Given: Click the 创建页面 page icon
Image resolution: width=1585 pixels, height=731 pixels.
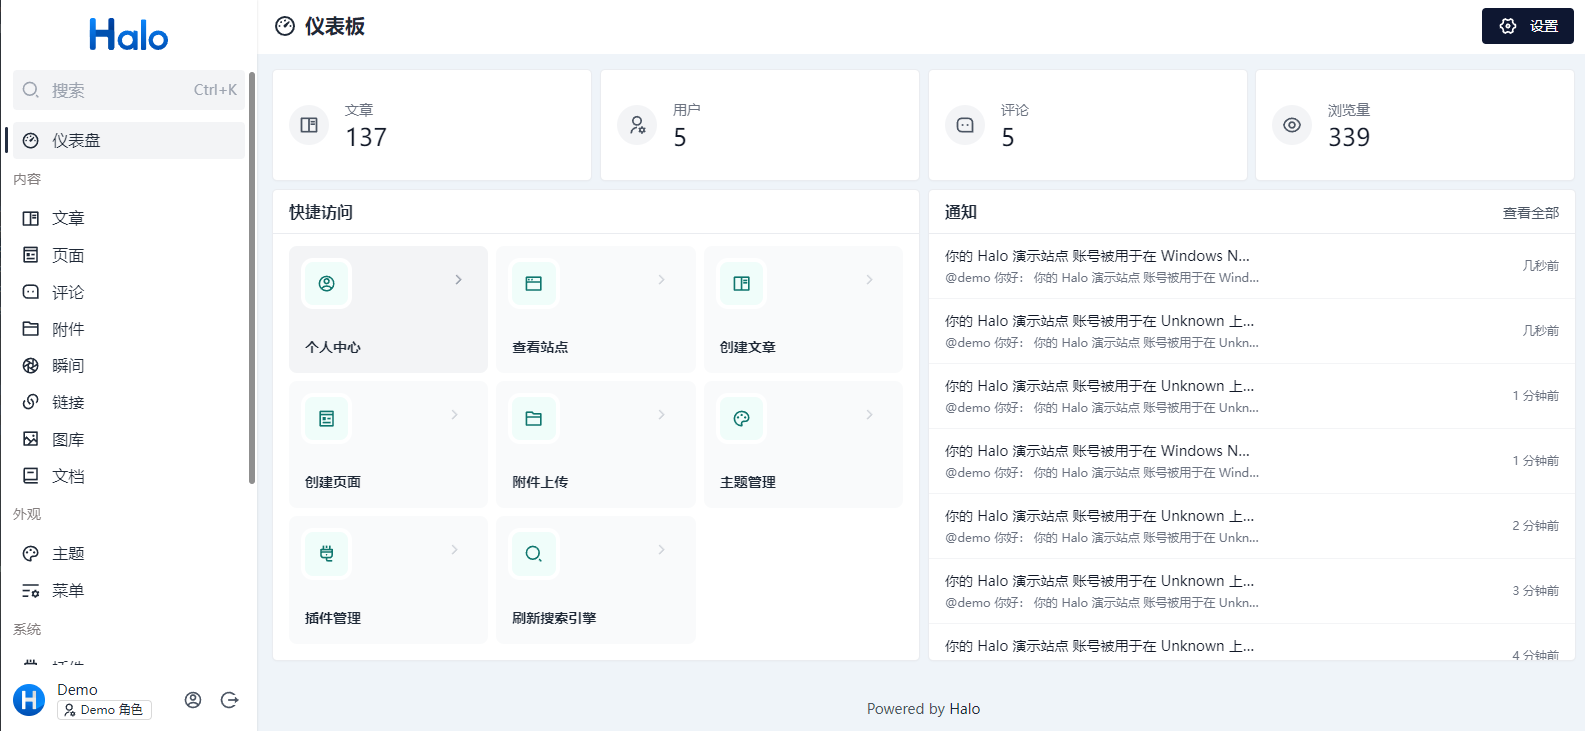Looking at the screenshot, I should (x=326, y=419).
